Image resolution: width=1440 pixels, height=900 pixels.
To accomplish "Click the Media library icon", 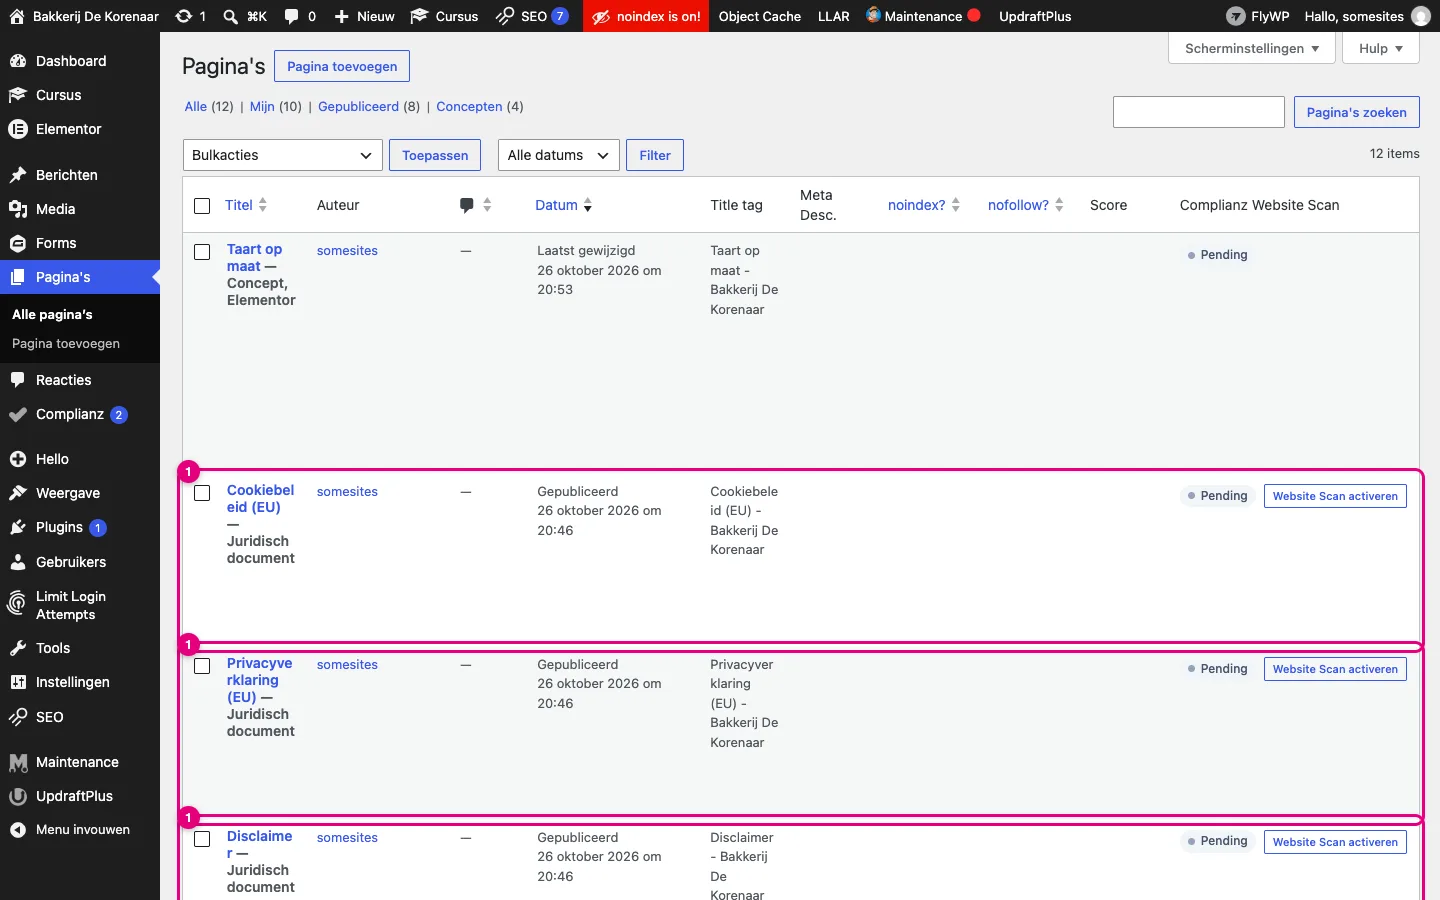I will point(17,209).
